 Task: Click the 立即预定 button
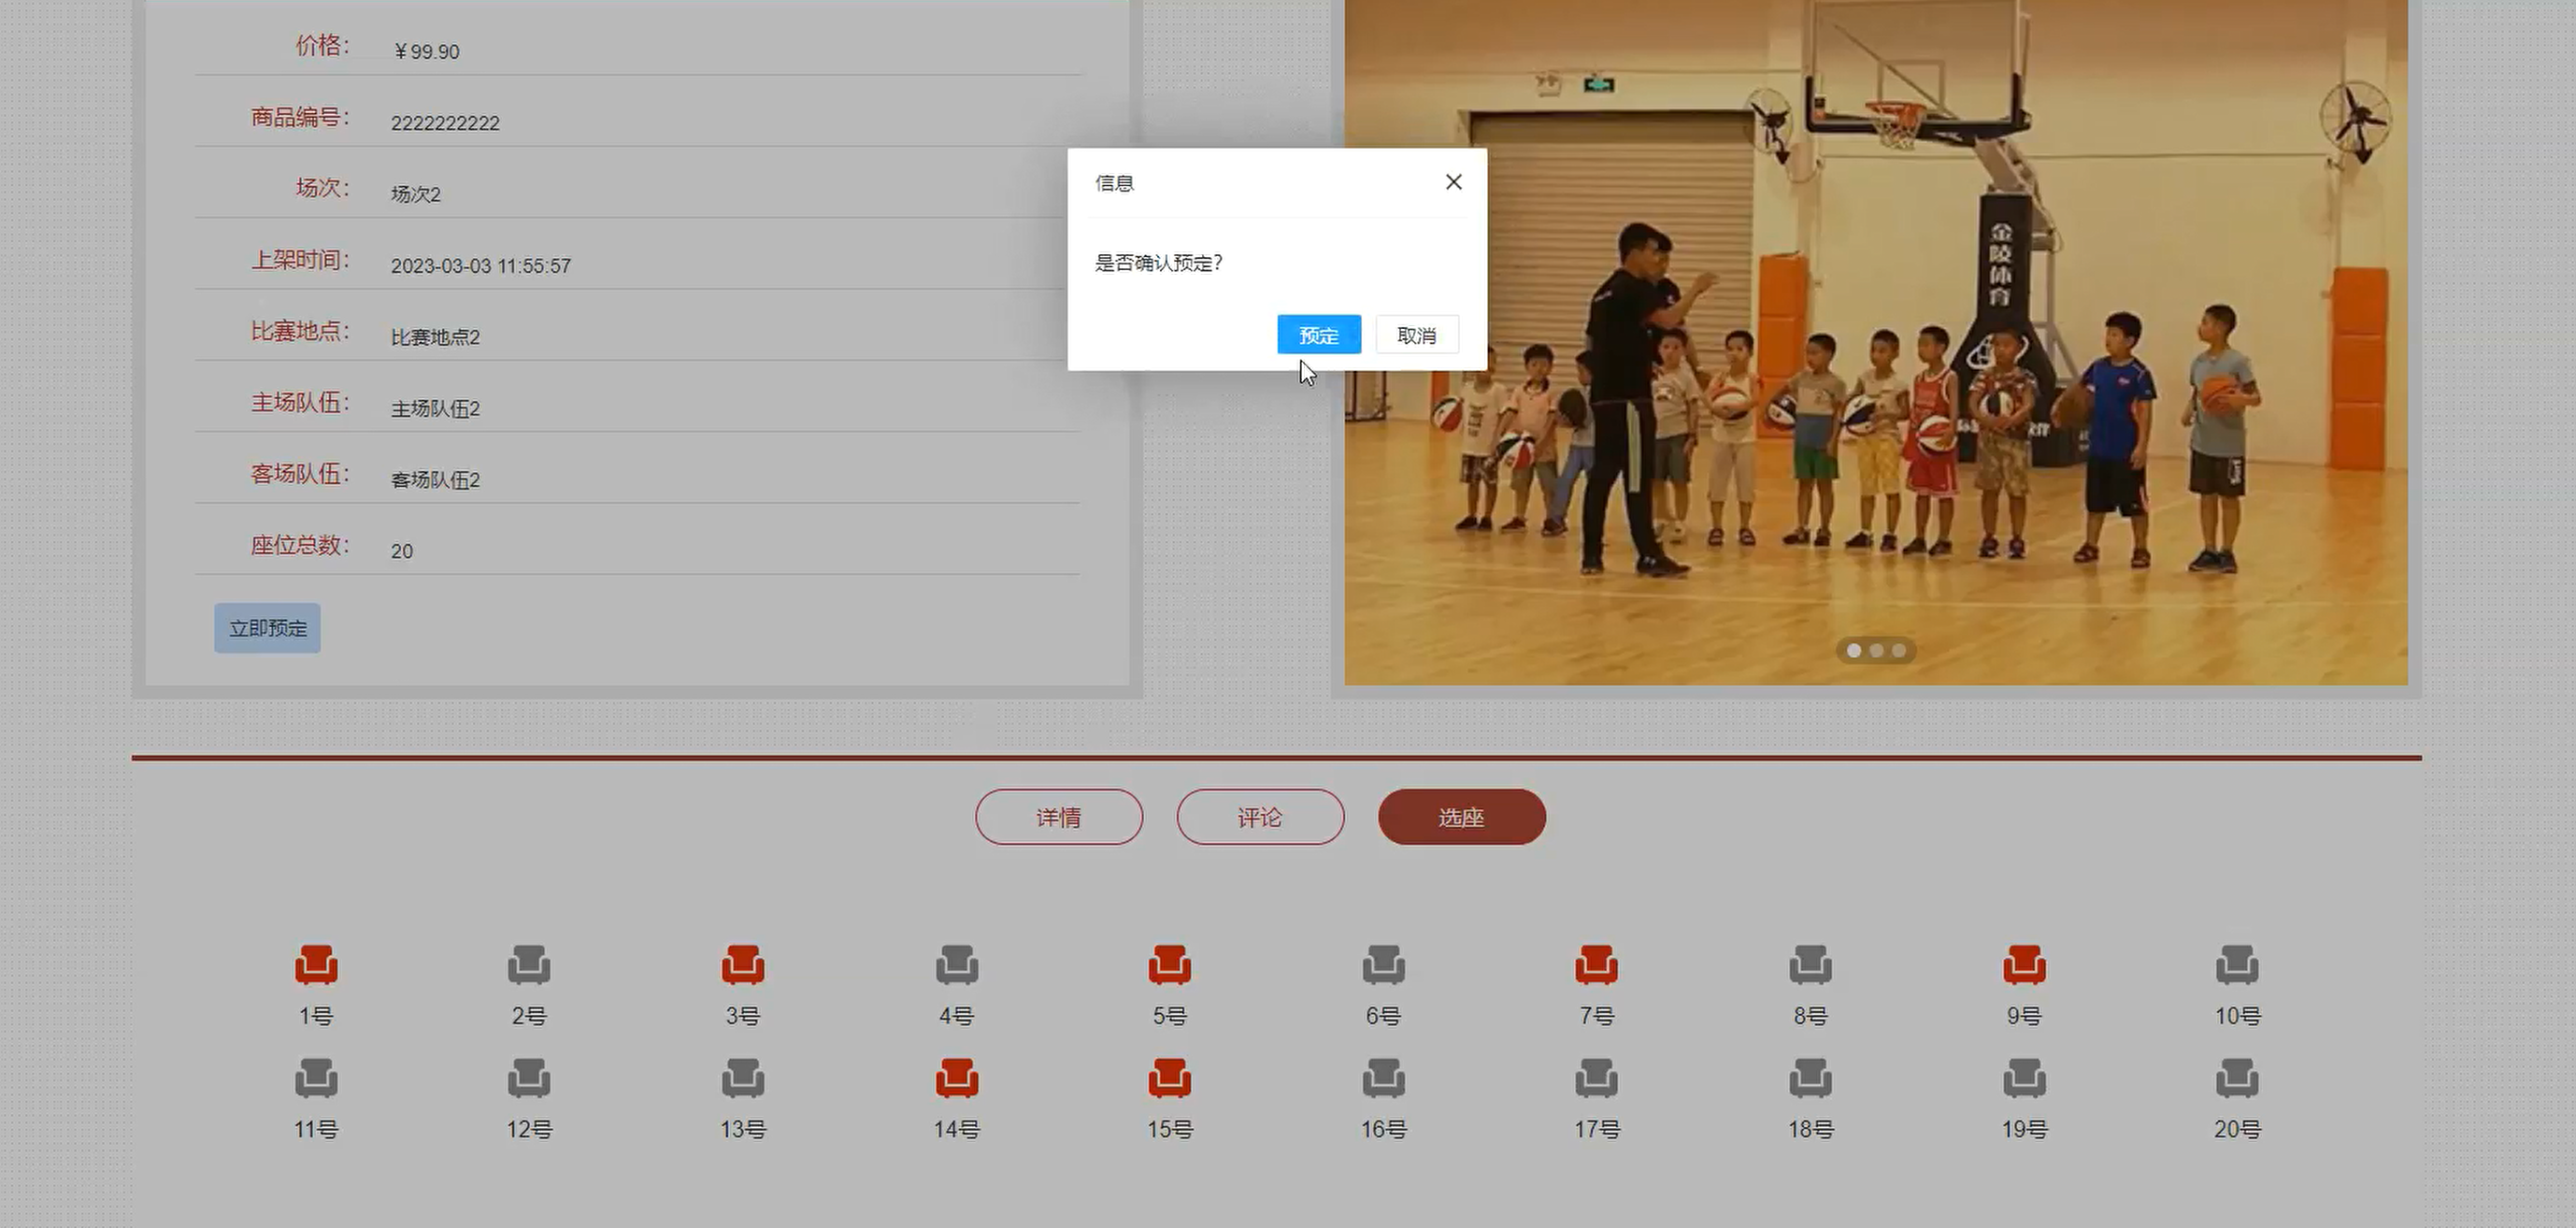click(x=267, y=628)
